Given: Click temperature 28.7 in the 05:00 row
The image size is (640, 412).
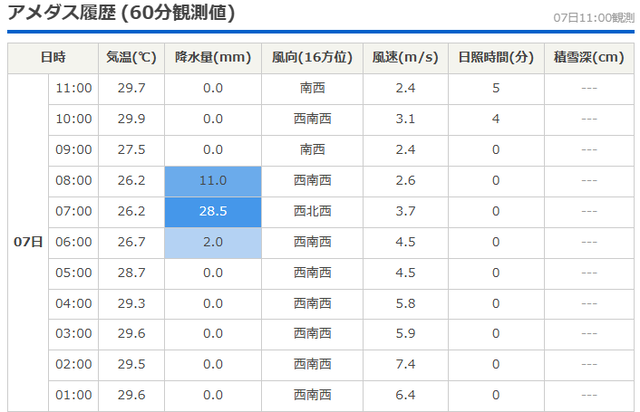Looking at the screenshot, I should pos(131,273).
